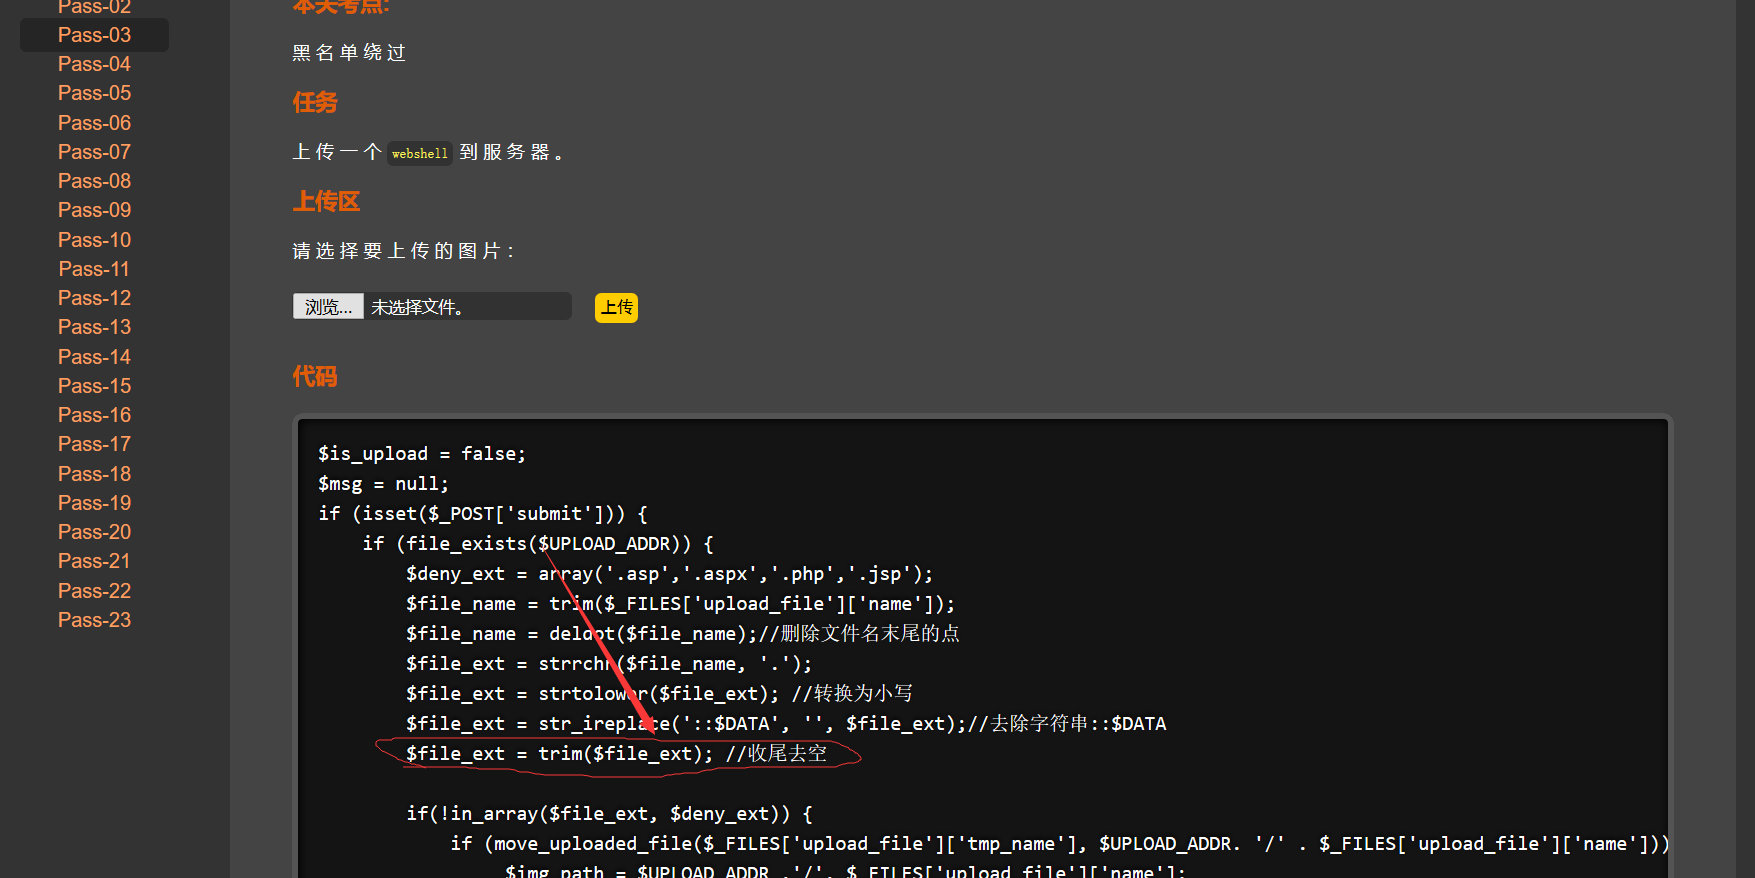
Task: Click the trim($_FILES['upload_file']['name']) line
Action: [680, 604]
